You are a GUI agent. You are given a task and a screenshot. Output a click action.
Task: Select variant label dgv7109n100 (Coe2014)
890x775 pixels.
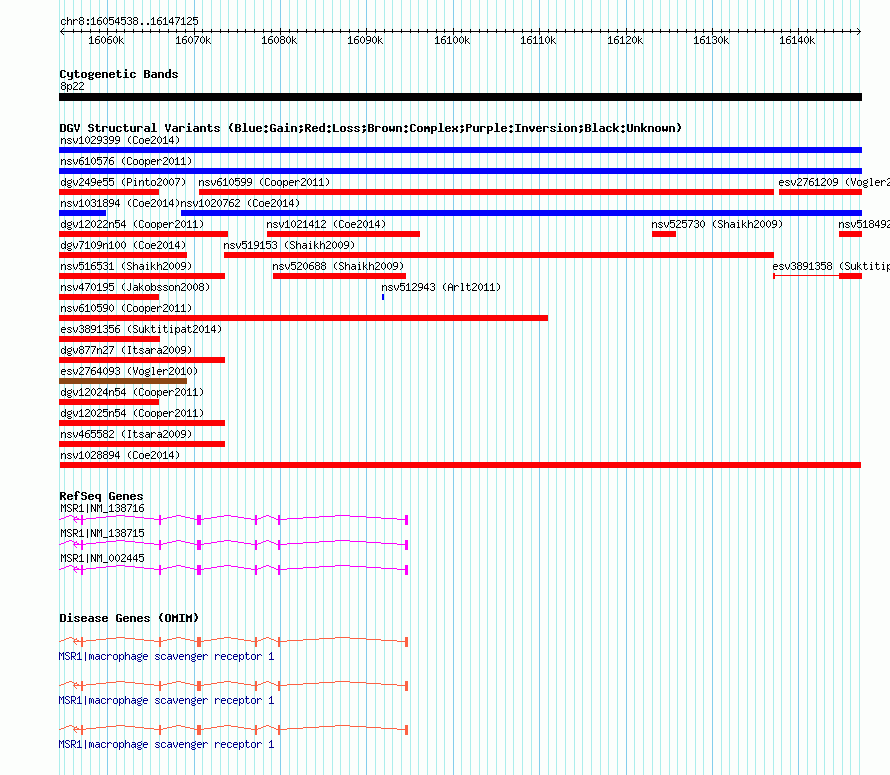click(123, 245)
